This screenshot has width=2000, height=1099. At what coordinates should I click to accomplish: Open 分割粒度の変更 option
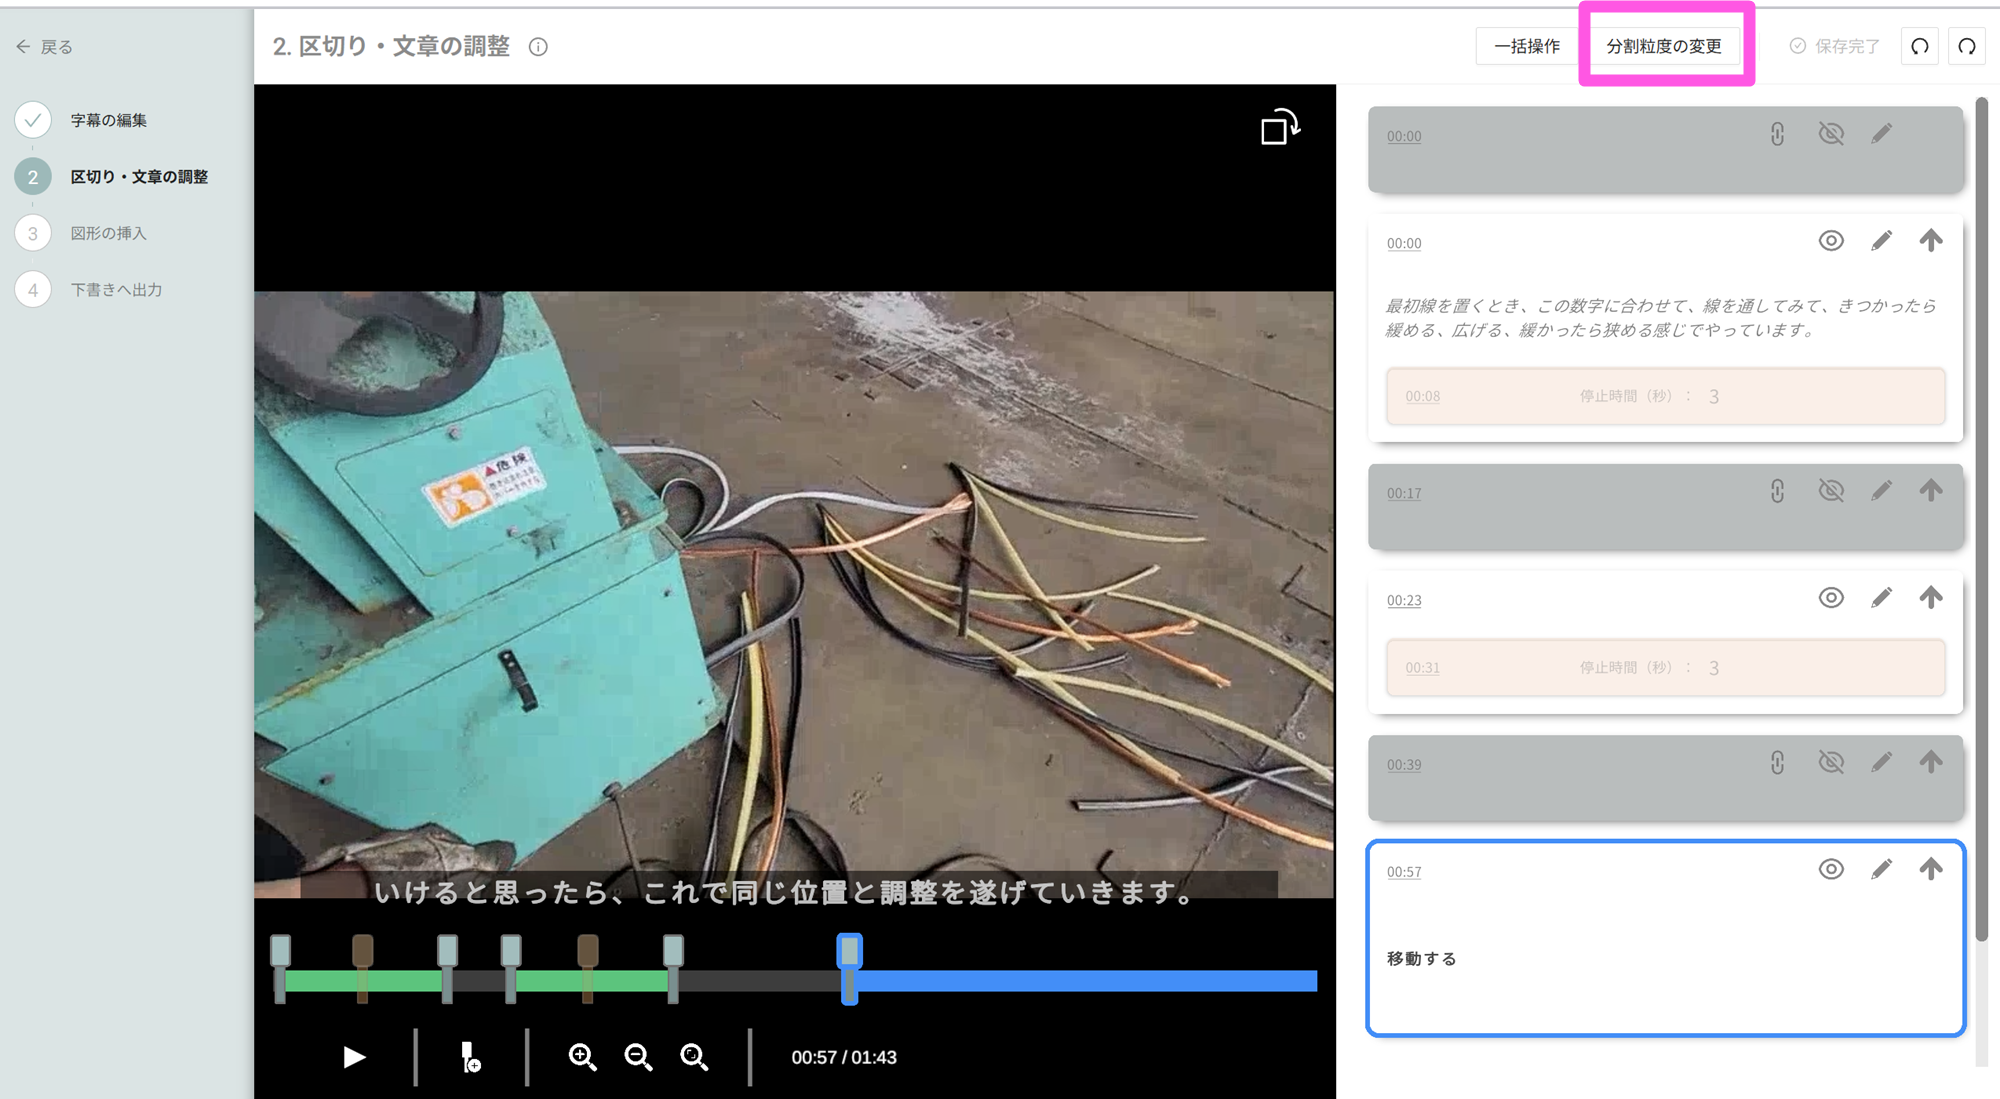click(x=1664, y=46)
